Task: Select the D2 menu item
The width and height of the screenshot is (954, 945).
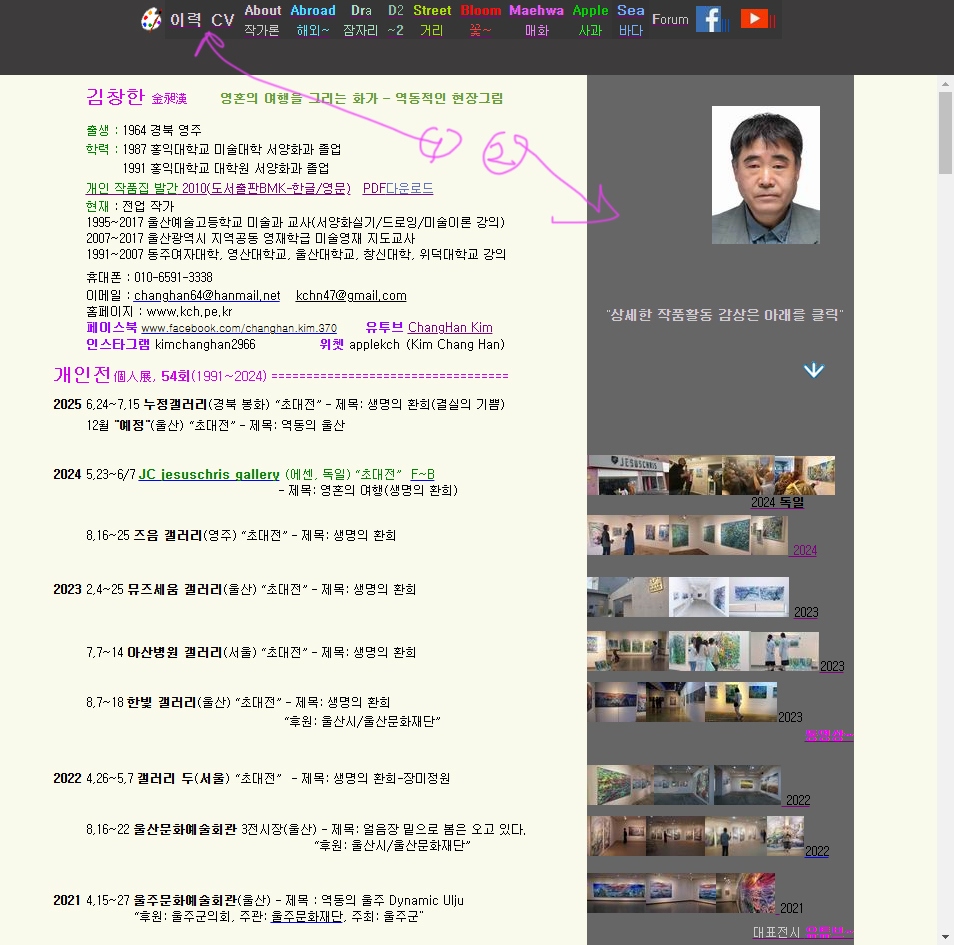Action: [x=395, y=20]
